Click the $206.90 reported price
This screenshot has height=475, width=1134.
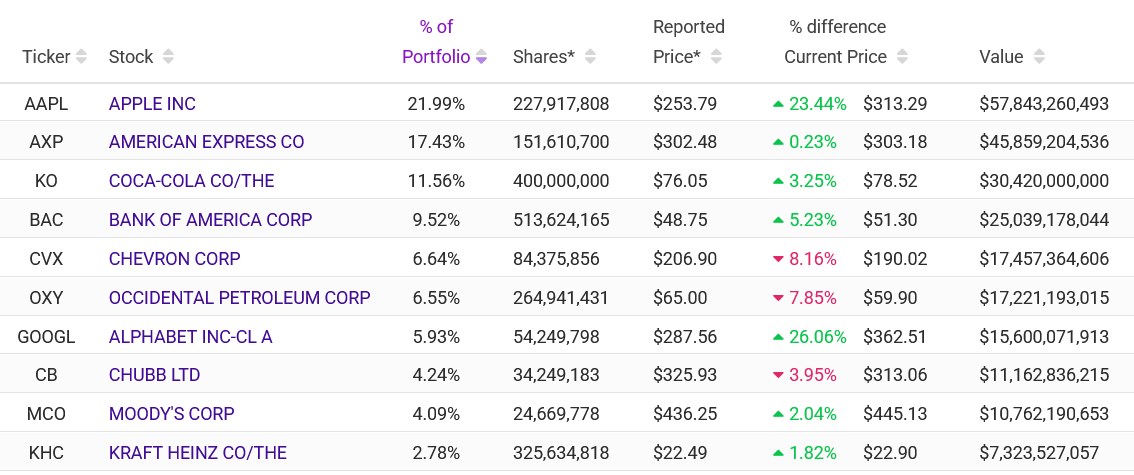click(x=685, y=259)
